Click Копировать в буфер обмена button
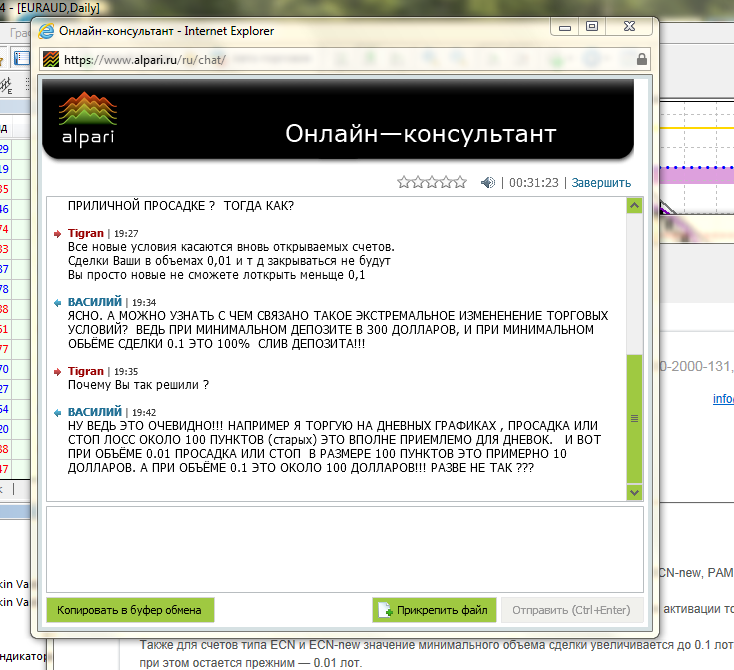This screenshot has height=670, width=734. [130, 610]
